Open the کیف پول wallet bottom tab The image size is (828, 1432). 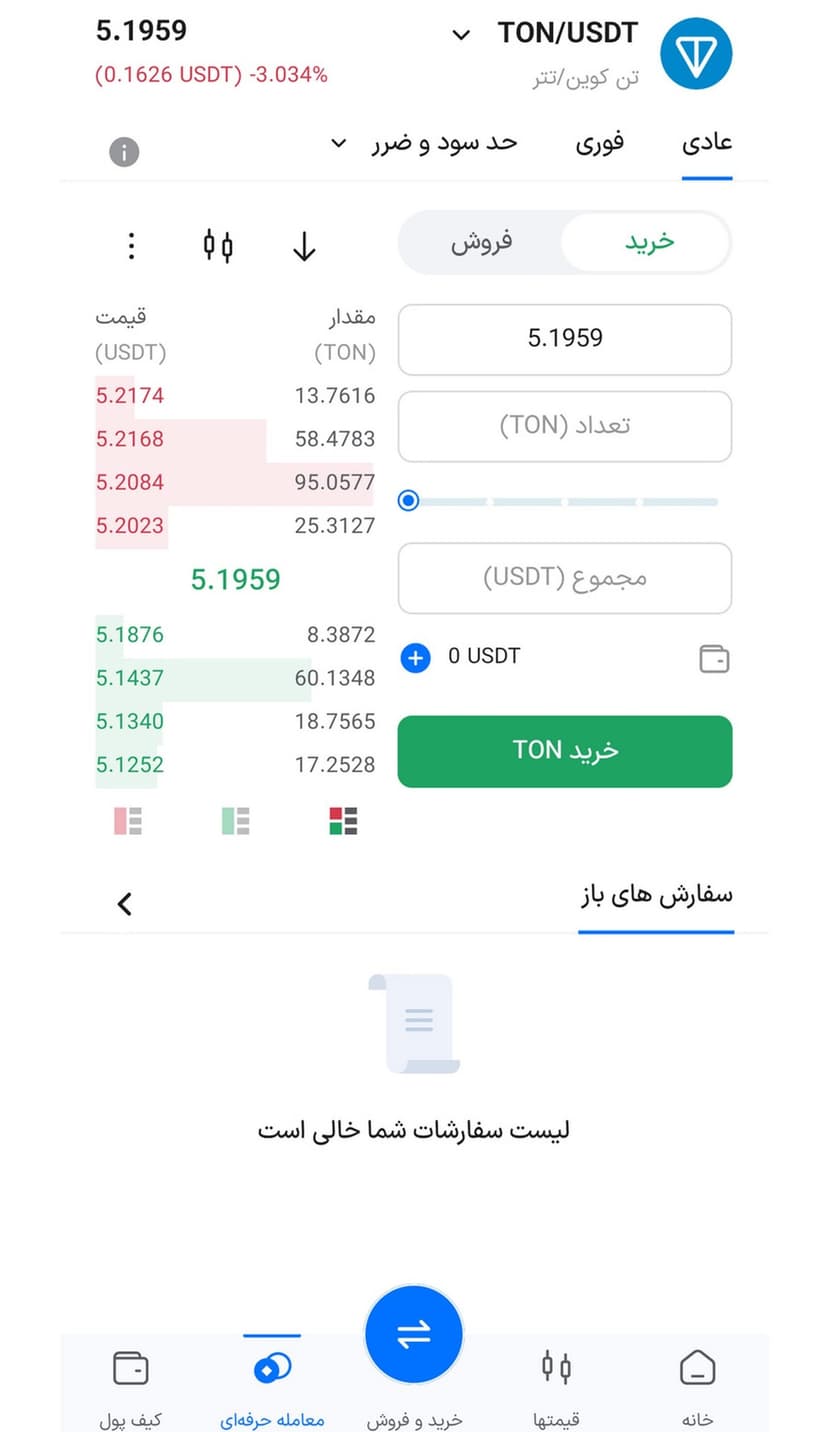[130, 1385]
